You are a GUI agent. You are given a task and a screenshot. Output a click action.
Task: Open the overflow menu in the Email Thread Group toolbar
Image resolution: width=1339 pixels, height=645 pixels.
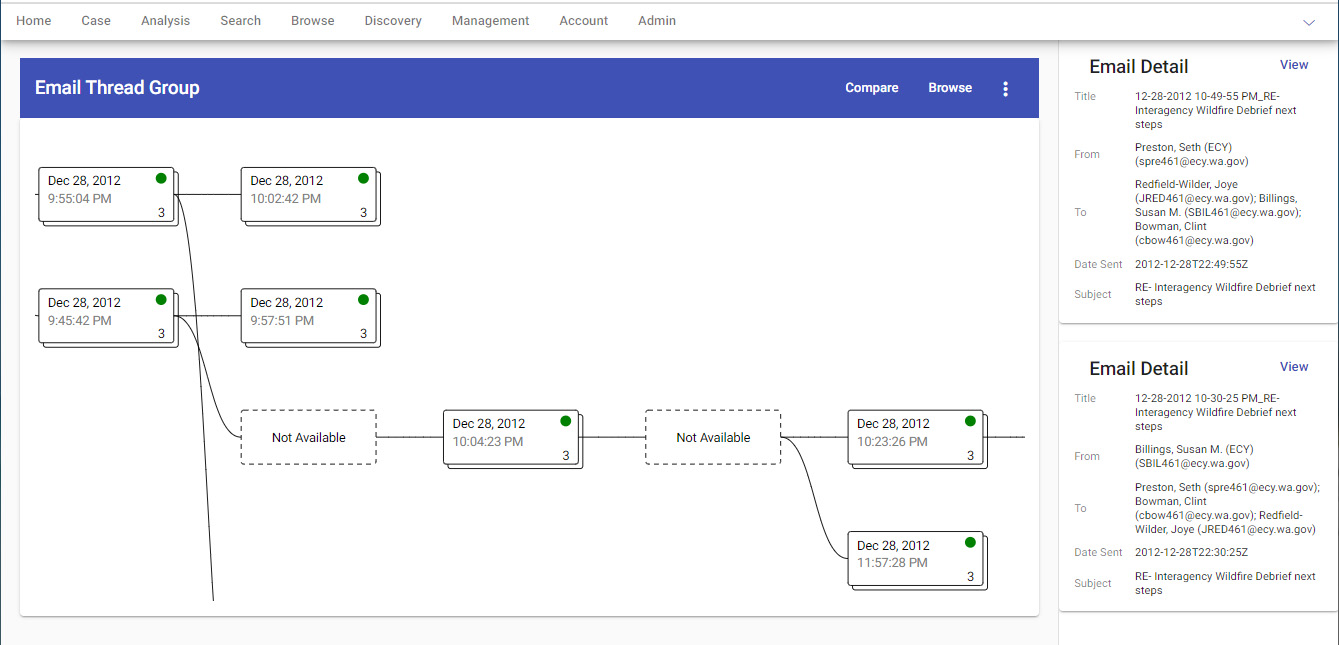pos(1005,88)
